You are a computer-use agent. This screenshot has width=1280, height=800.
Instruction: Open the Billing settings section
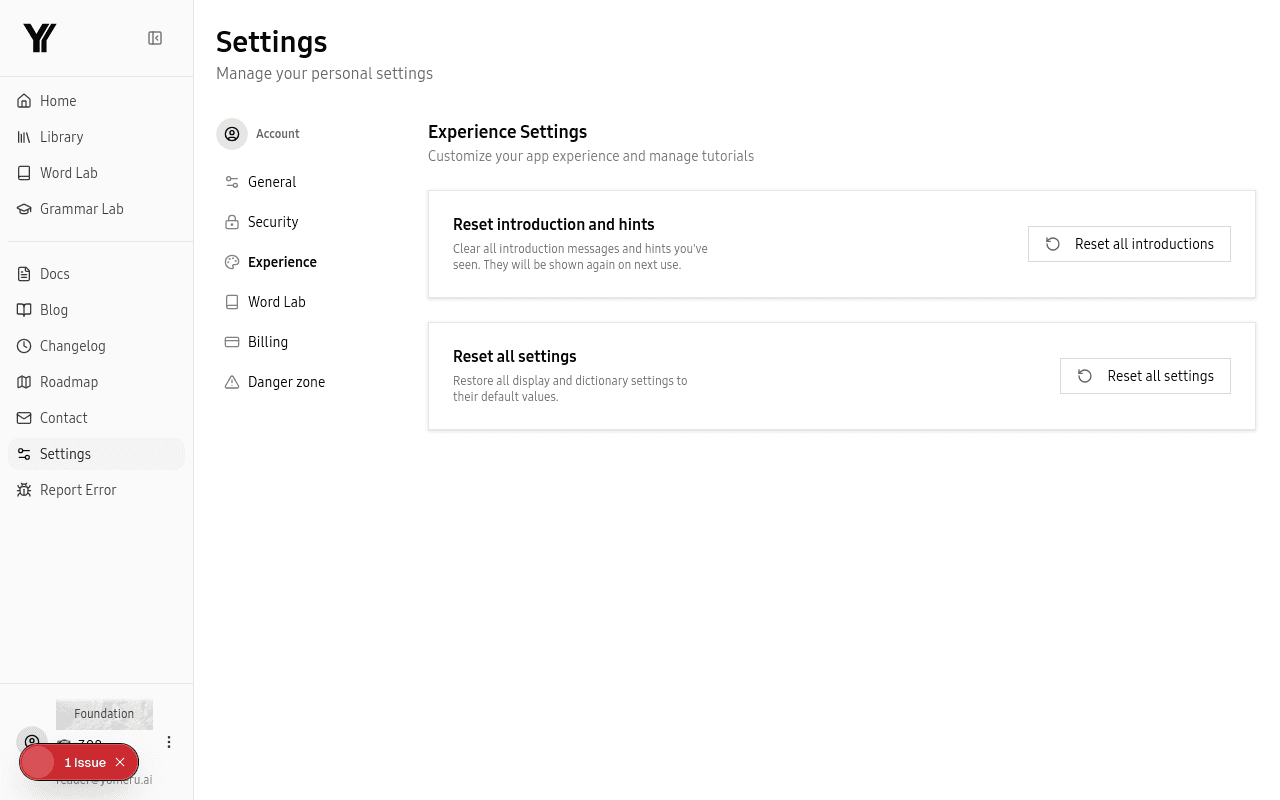[x=268, y=342]
